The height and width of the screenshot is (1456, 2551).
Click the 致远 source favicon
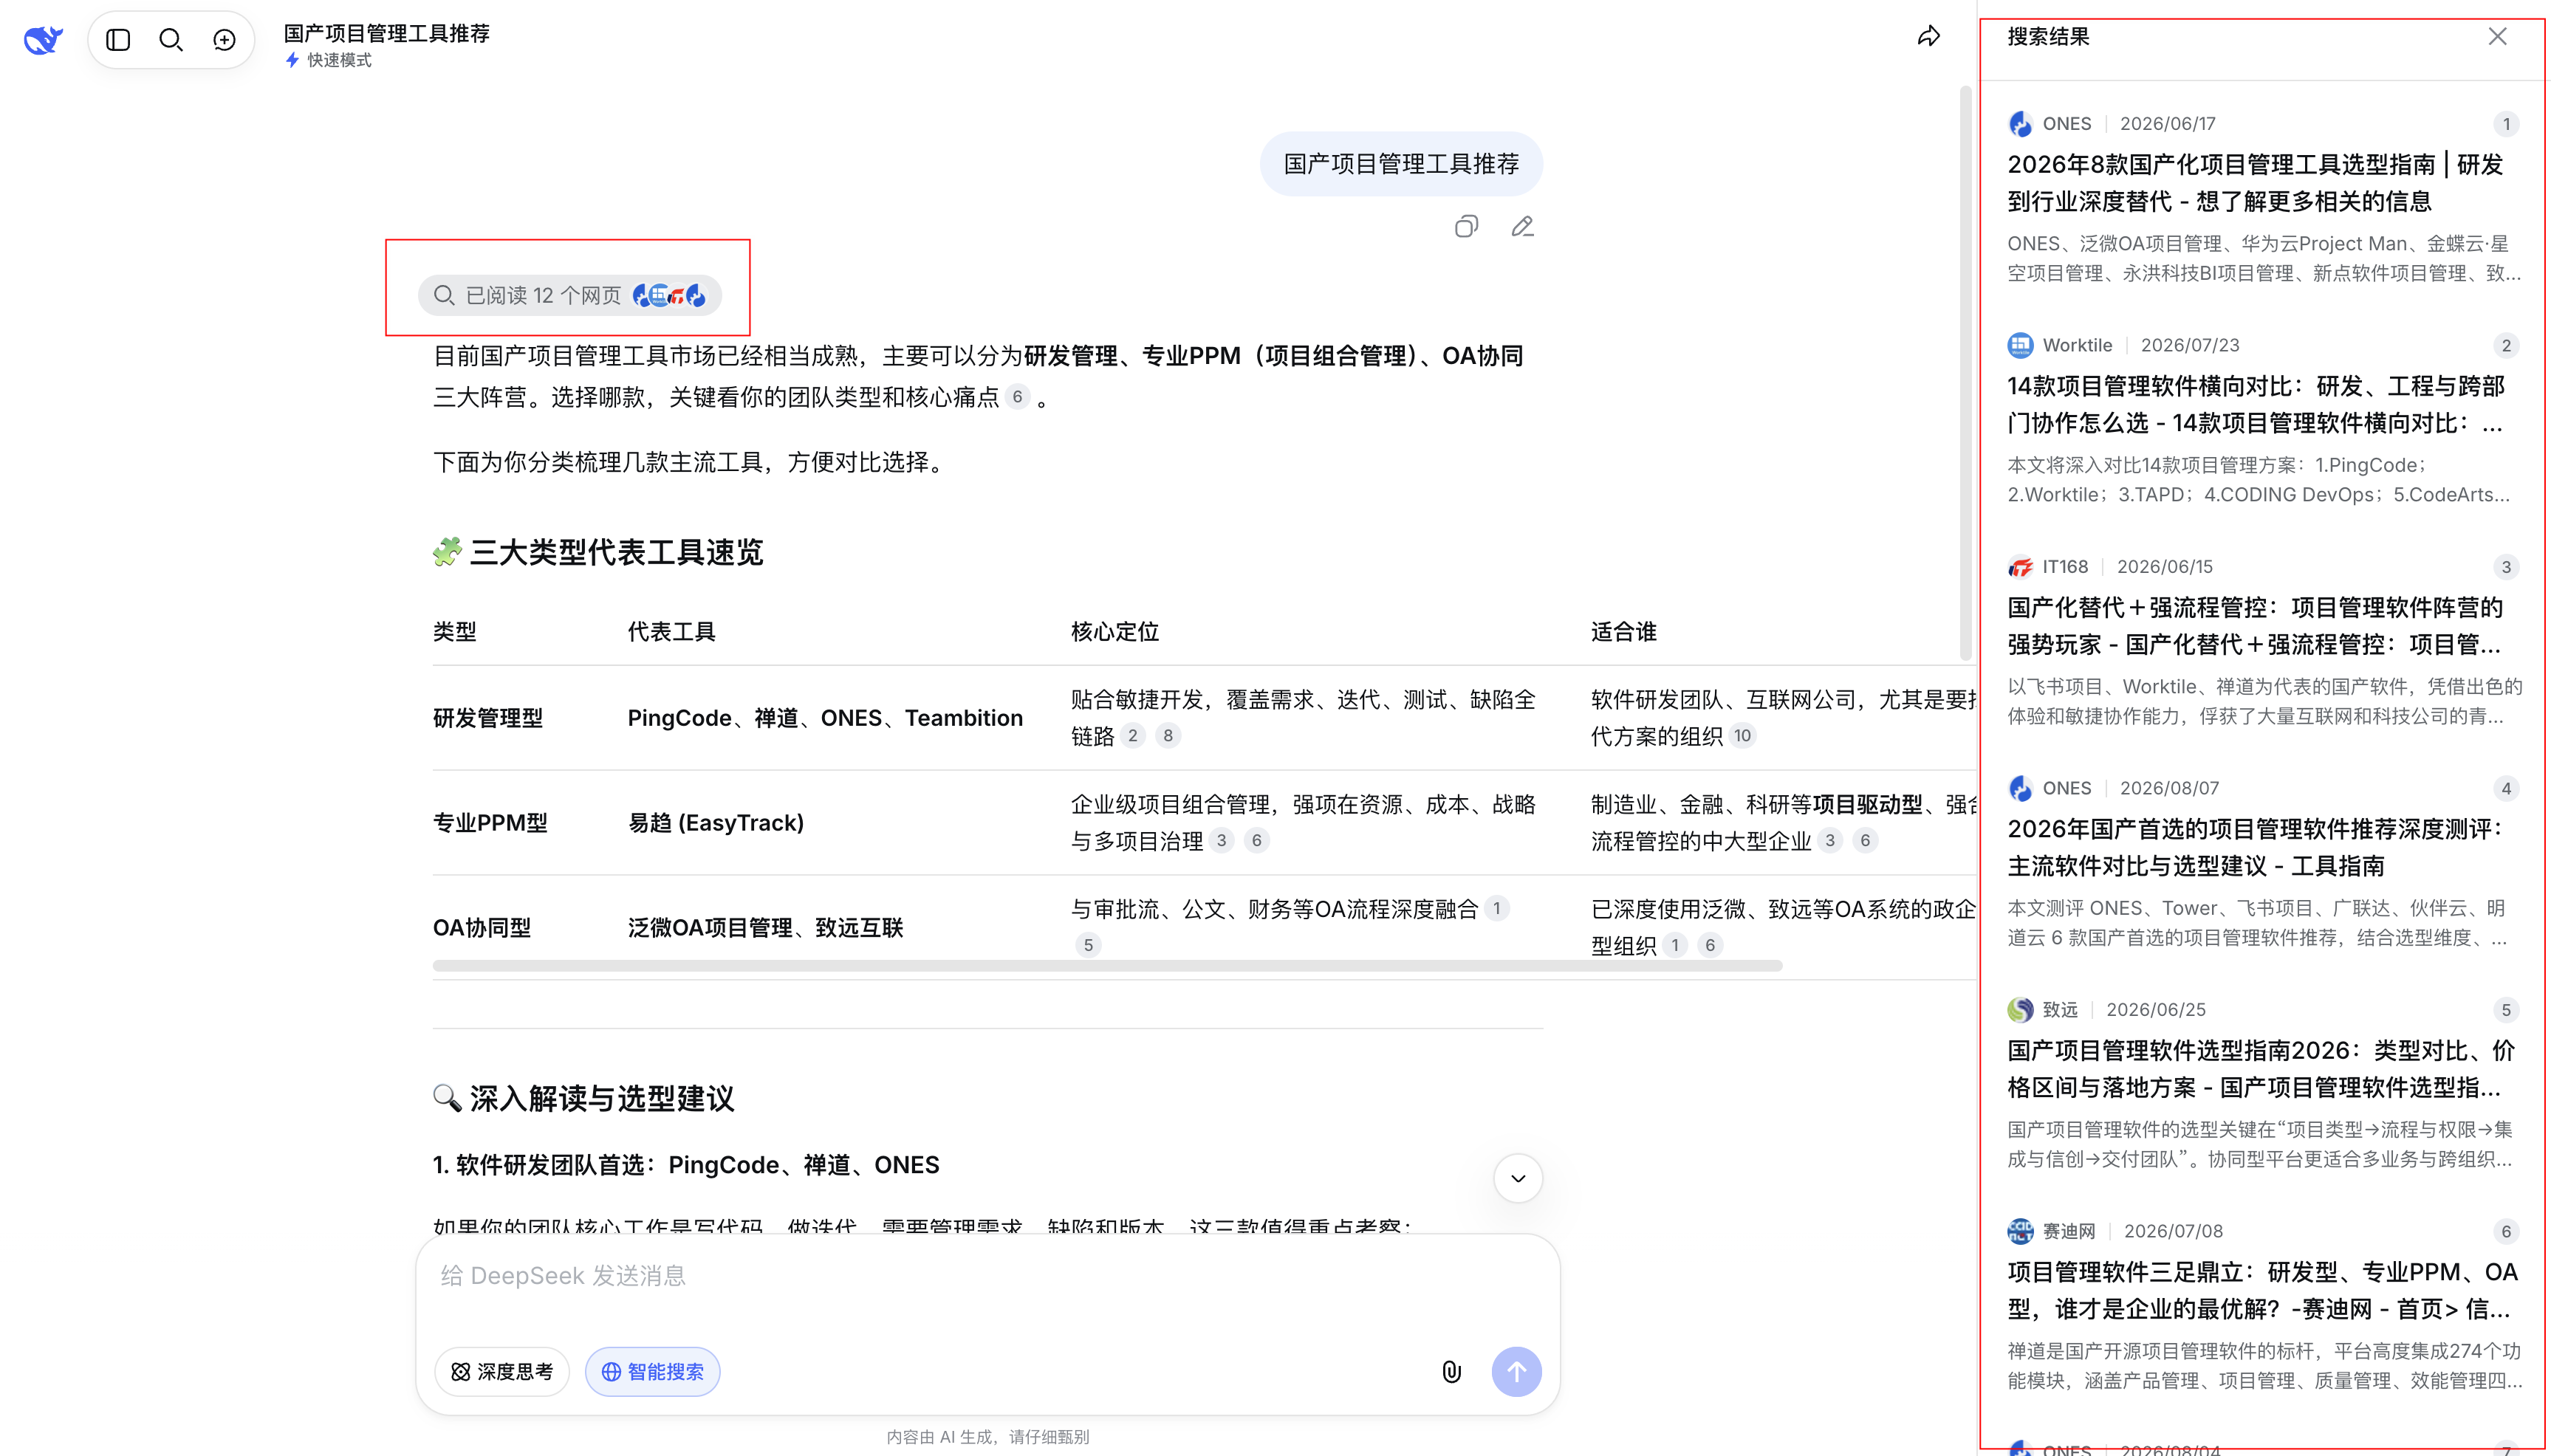[2020, 1010]
